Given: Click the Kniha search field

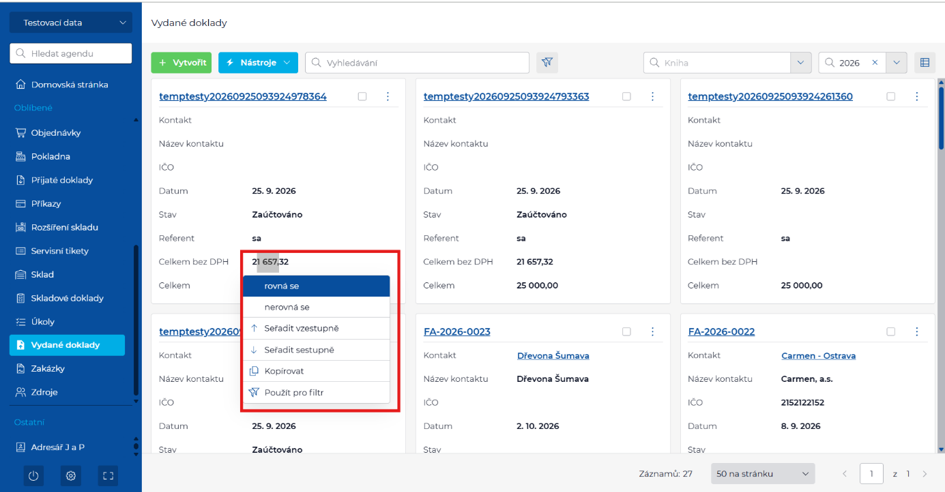Looking at the screenshot, I should pyautogui.click(x=717, y=62).
